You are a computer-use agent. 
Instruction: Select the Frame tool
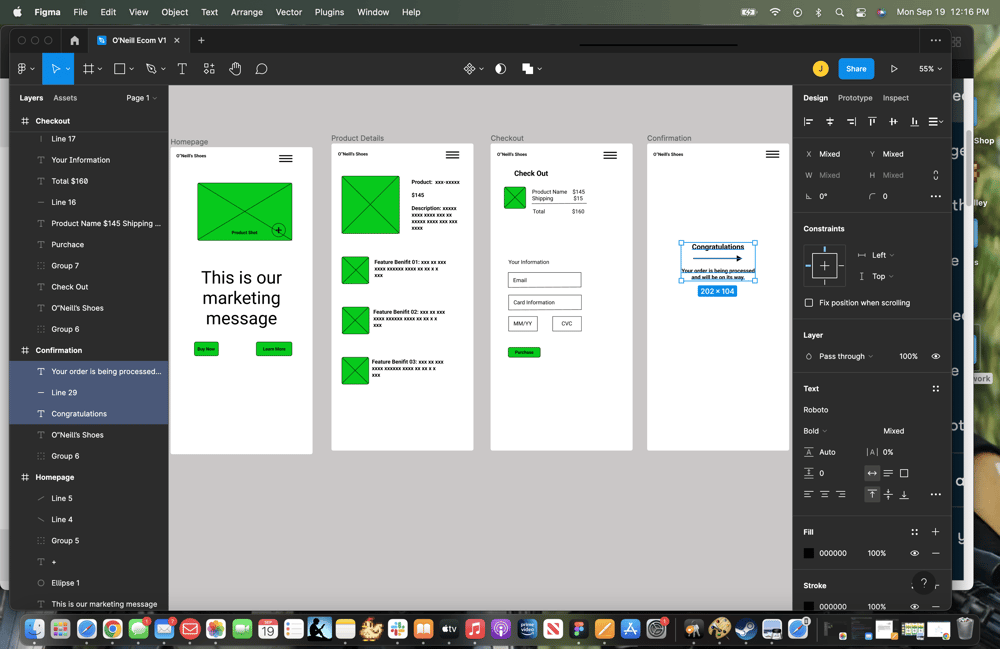click(x=89, y=68)
